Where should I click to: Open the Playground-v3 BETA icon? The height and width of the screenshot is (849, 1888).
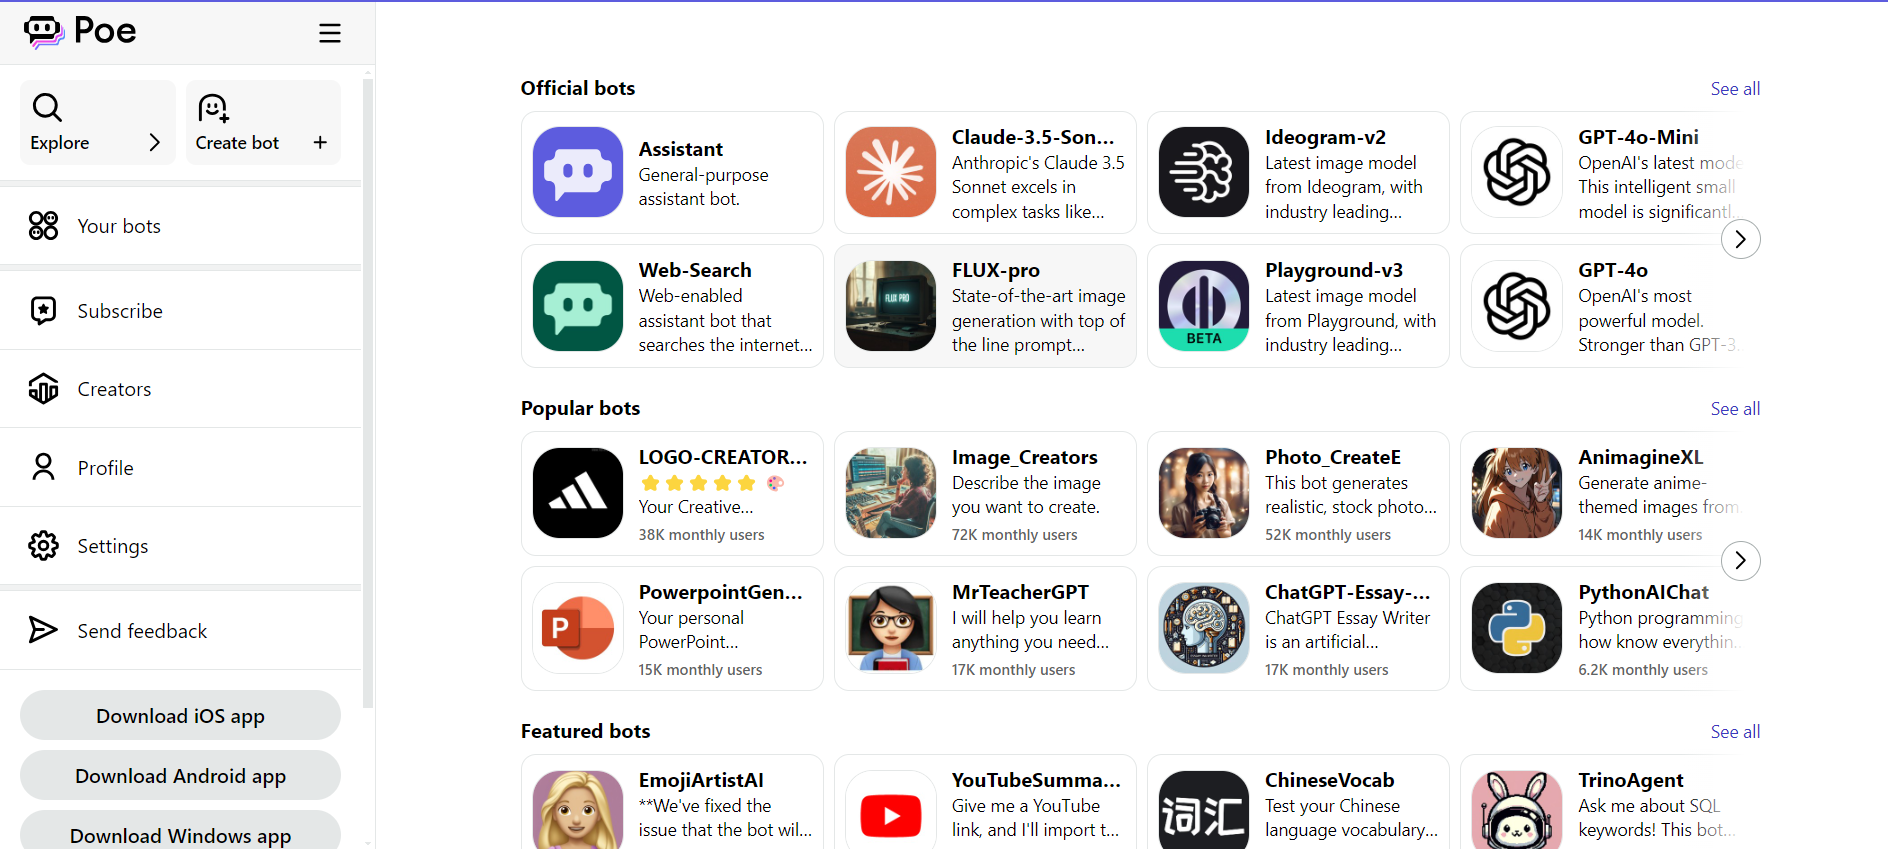[1204, 306]
